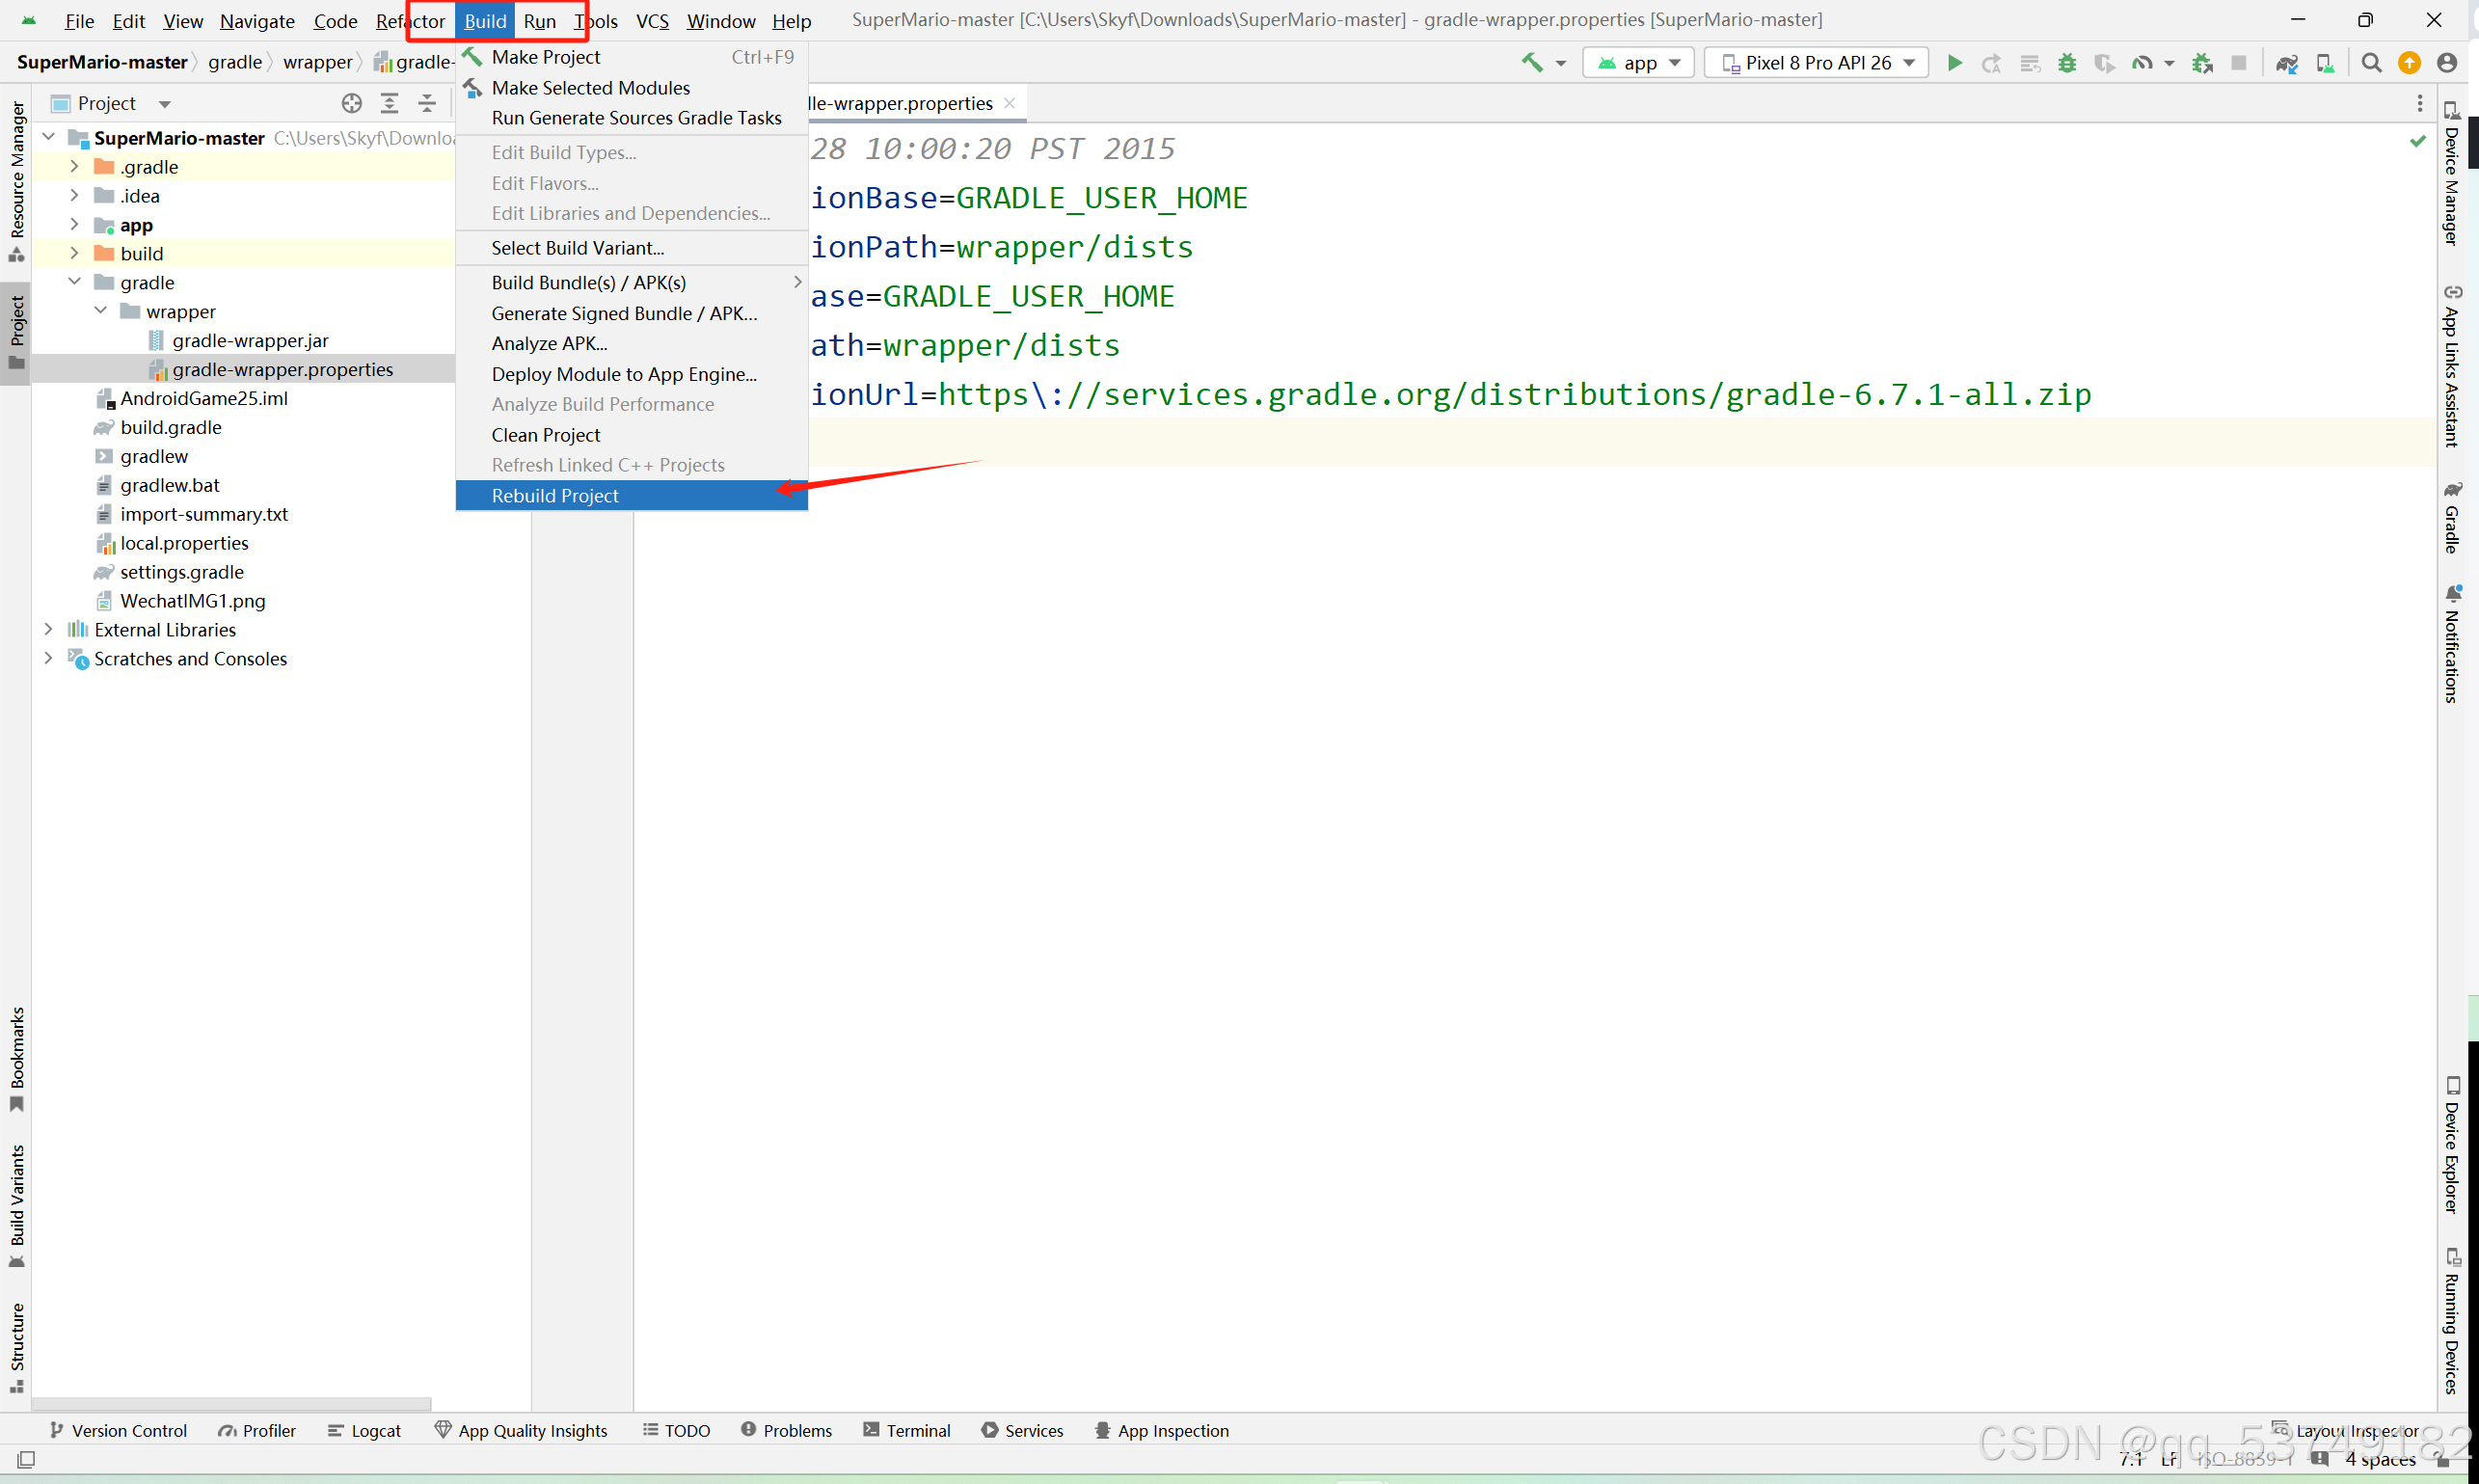Click the Attach Debugger to Process icon

[2202, 63]
